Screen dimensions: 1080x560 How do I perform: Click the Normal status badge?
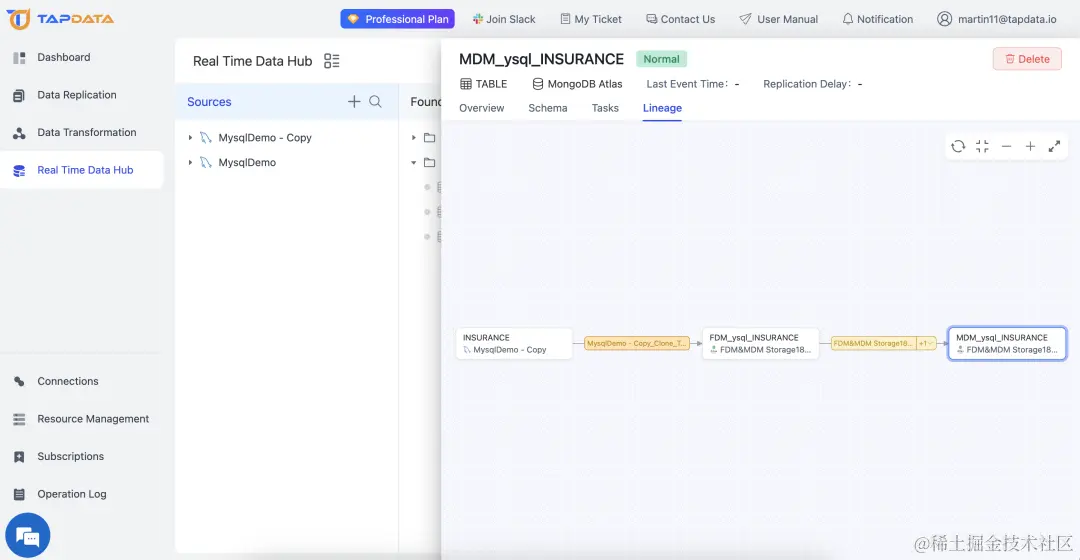point(661,59)
